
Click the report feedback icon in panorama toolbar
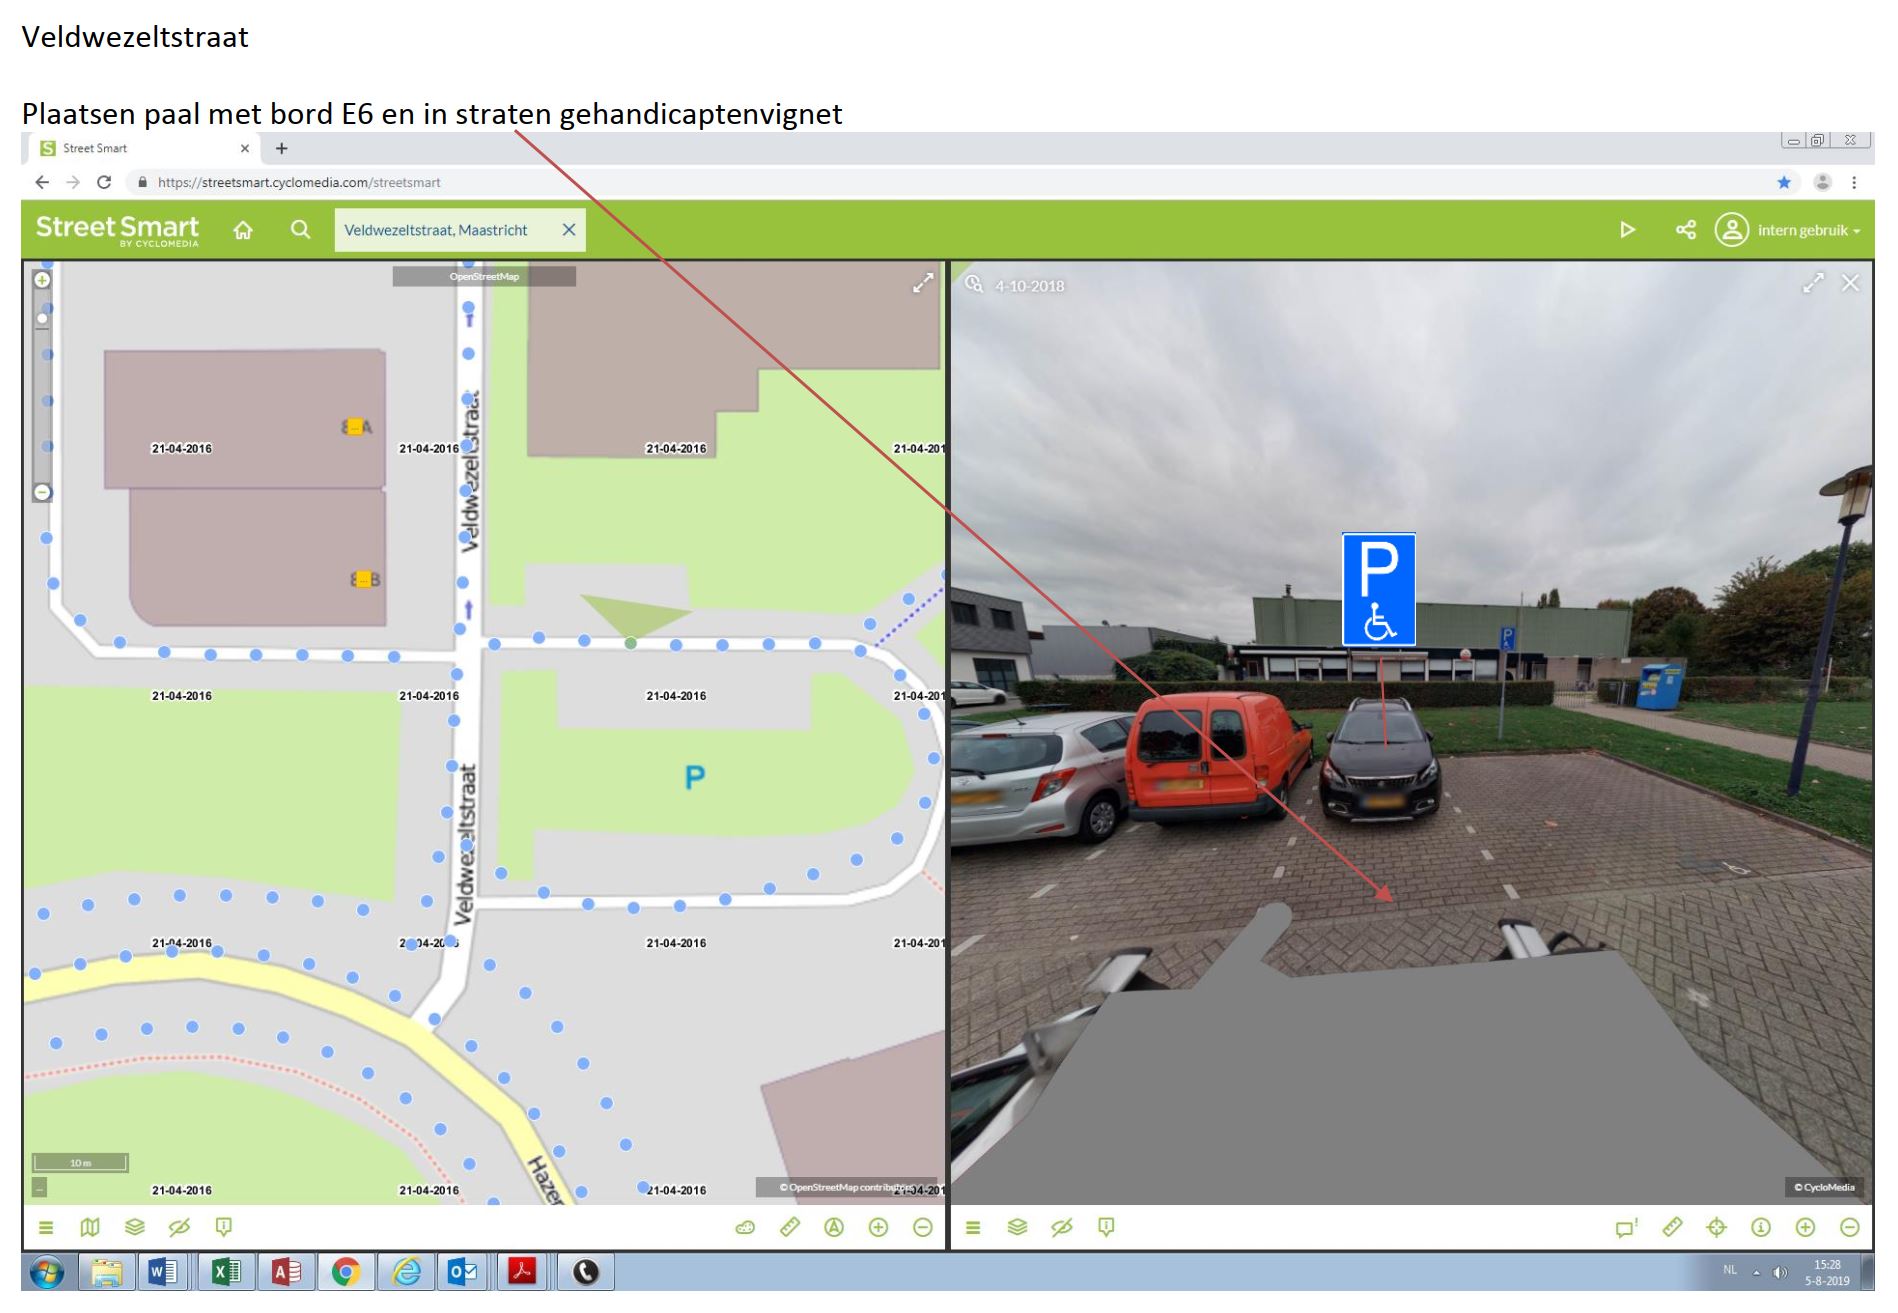coord(1106,1227)
